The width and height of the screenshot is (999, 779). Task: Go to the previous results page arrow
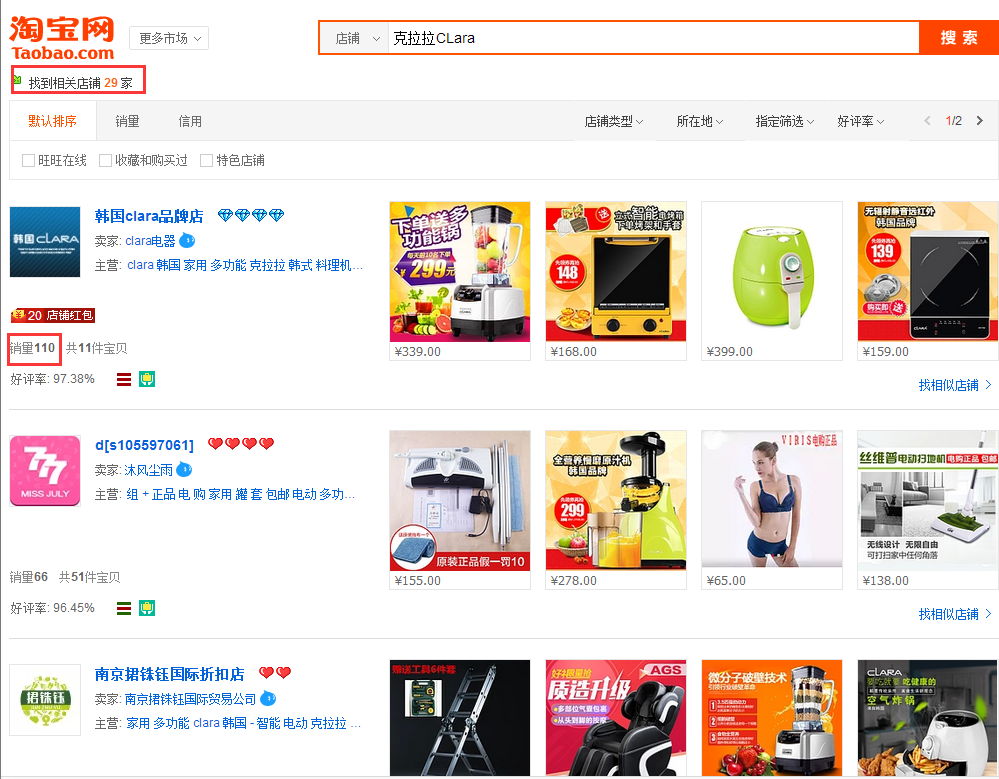click(927, 120)
